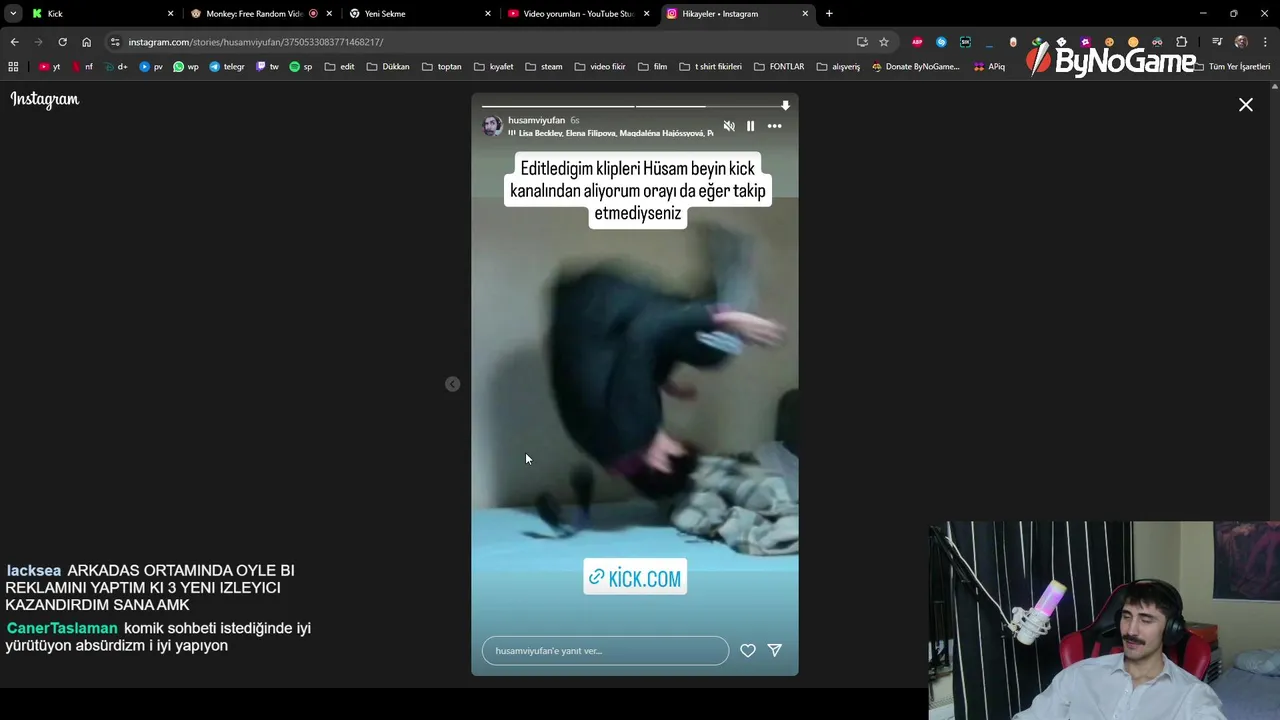Open the nf Netflix bookmark
Screen dimensions: 1280x720
83,67
